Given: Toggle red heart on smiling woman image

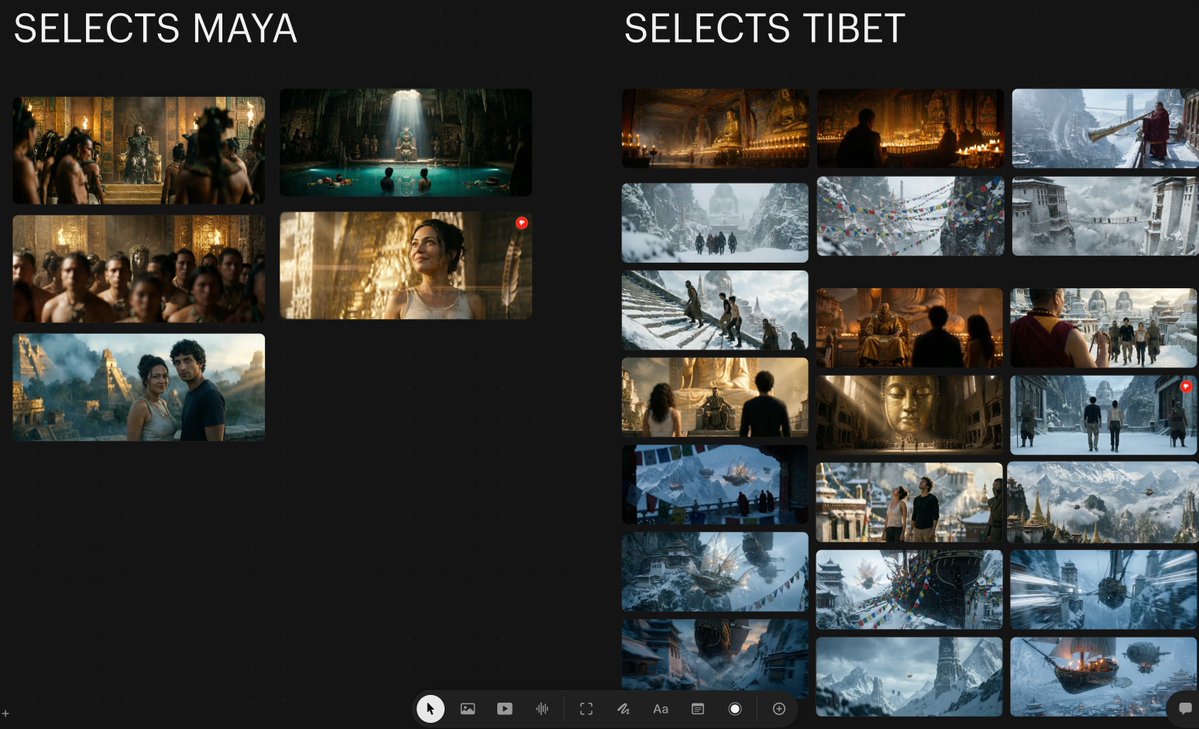Looking at the screenshot, I should (x=522, y=223).
